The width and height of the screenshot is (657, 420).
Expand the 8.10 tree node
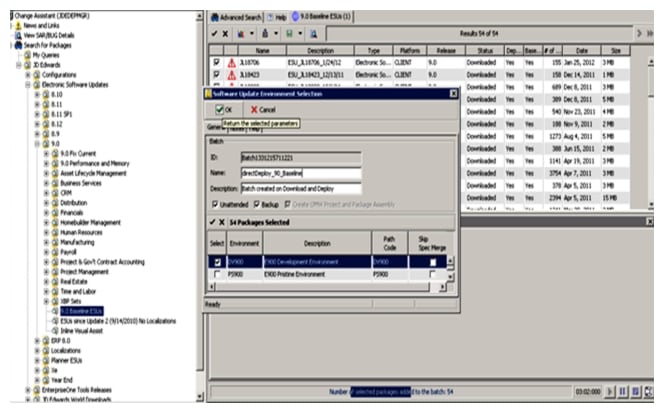[x=37, y=95]
